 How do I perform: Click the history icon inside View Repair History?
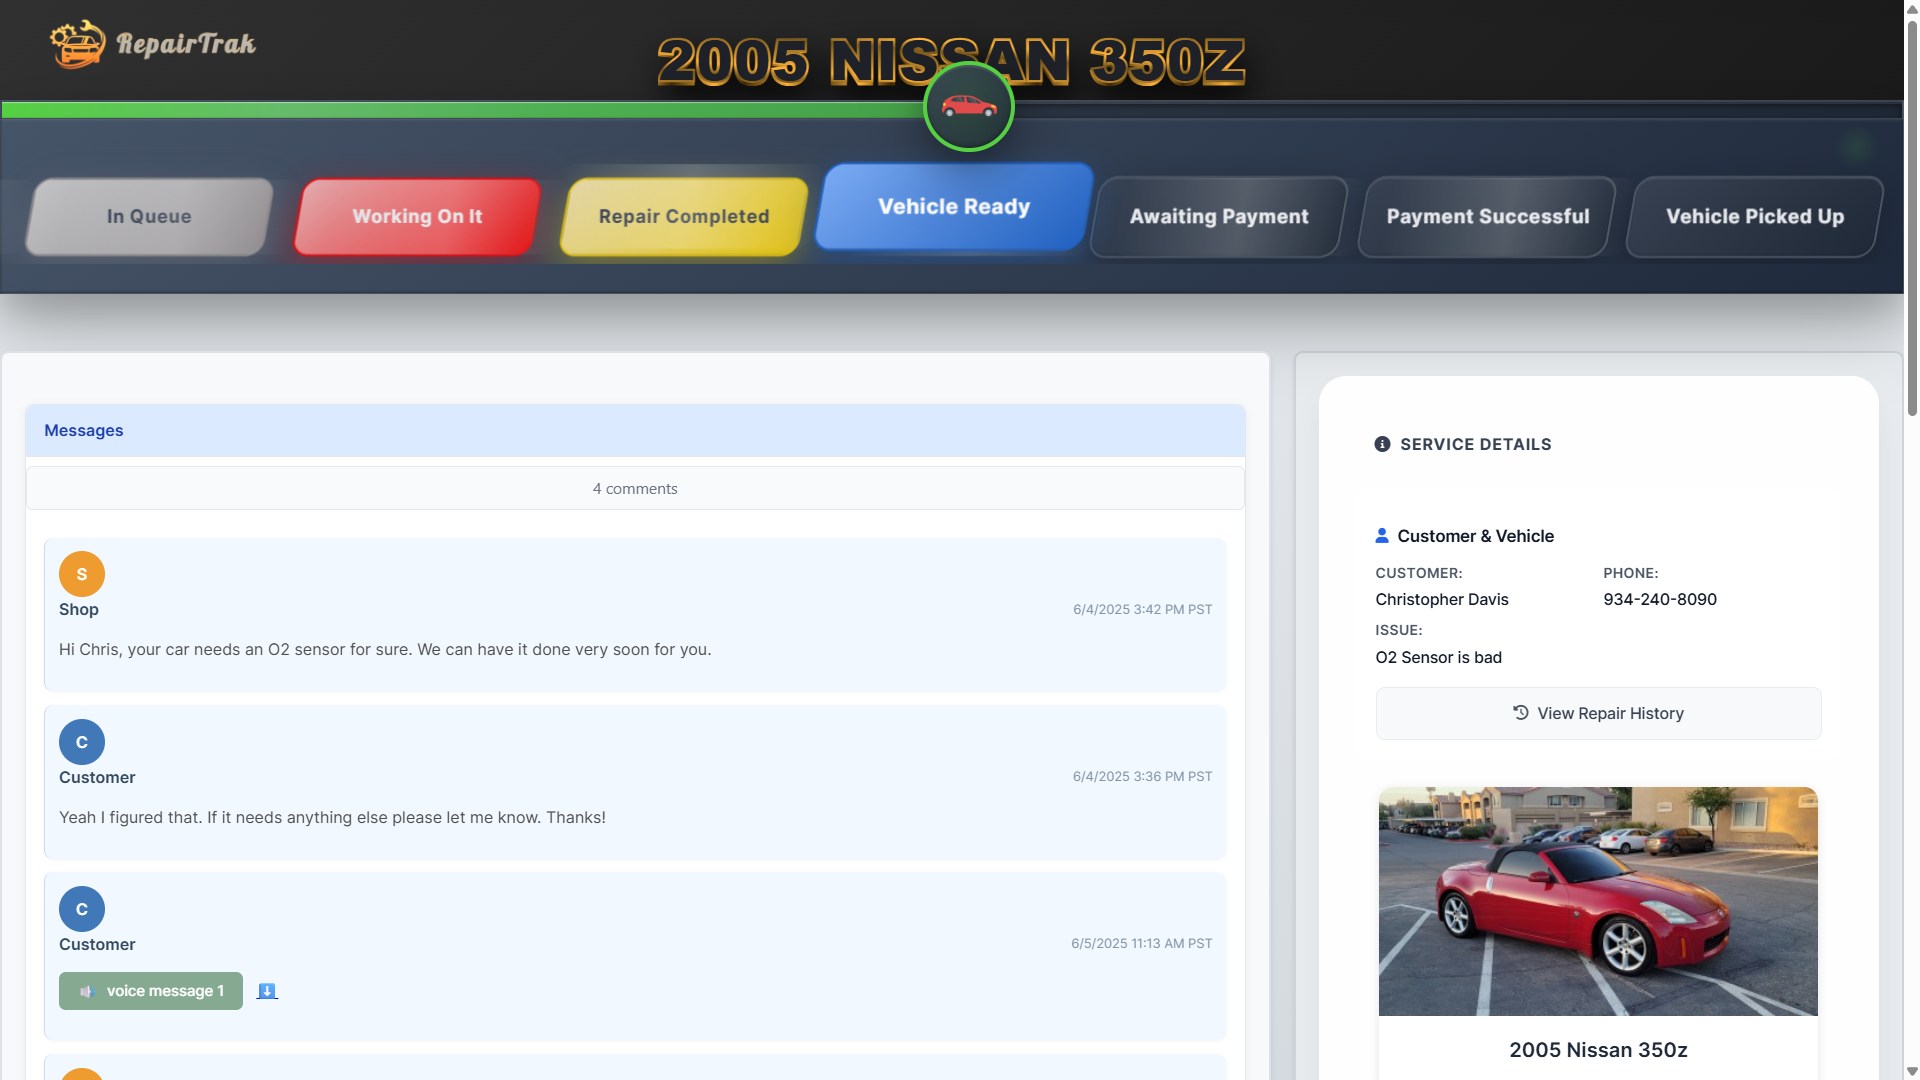click(x=1519, y=713)
